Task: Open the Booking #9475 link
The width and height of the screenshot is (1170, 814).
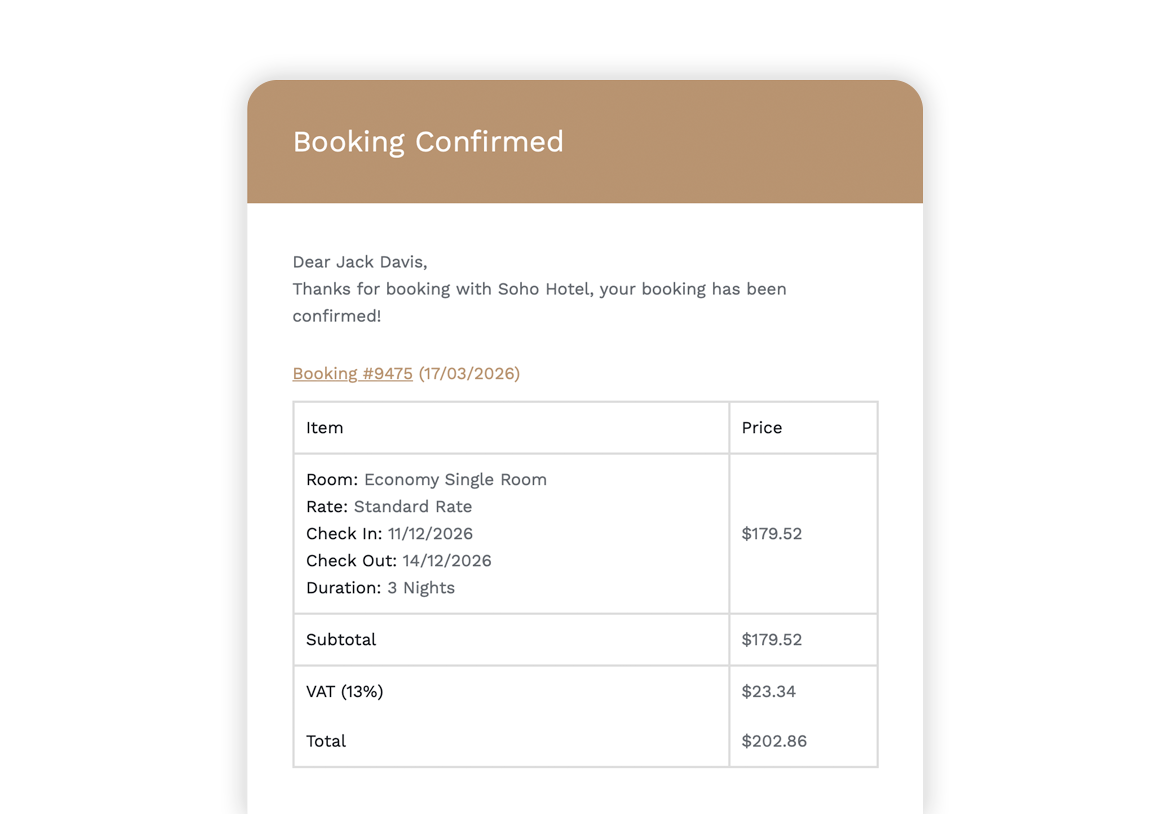Action: 352,373
